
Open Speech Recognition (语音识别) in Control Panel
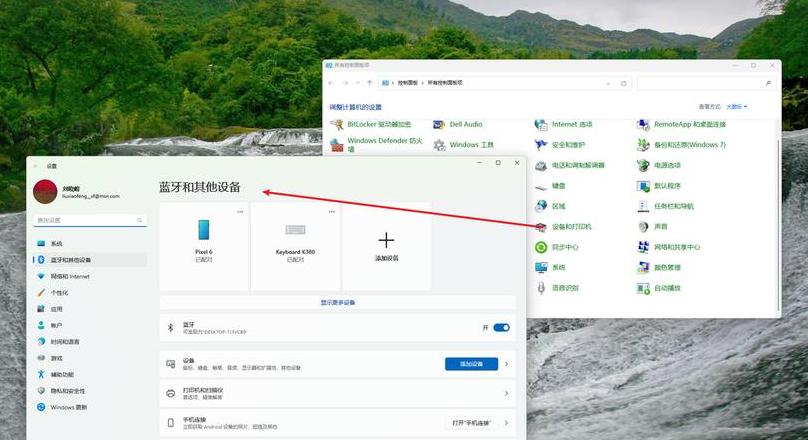click(x=557, y=288)
